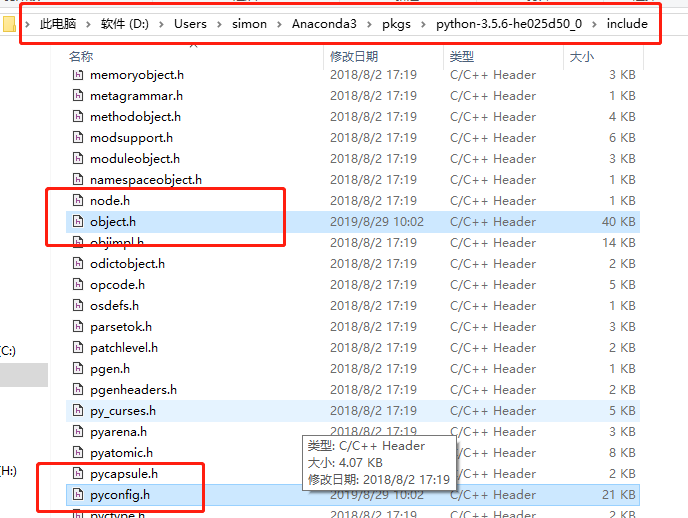Click the memoryobject.h file icon

tap(78, 75)
